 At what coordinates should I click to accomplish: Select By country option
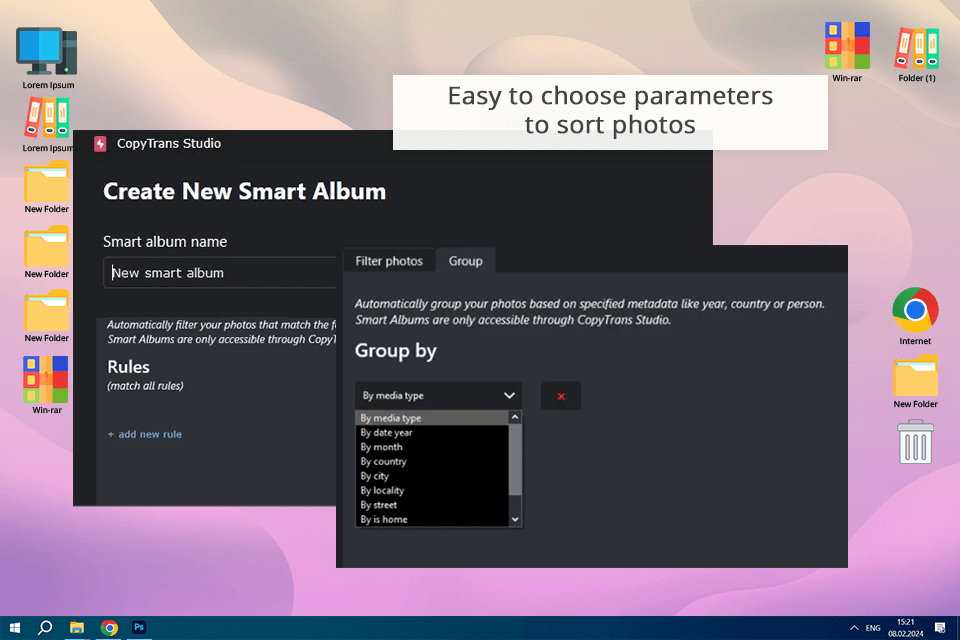[x=432, y=462]
